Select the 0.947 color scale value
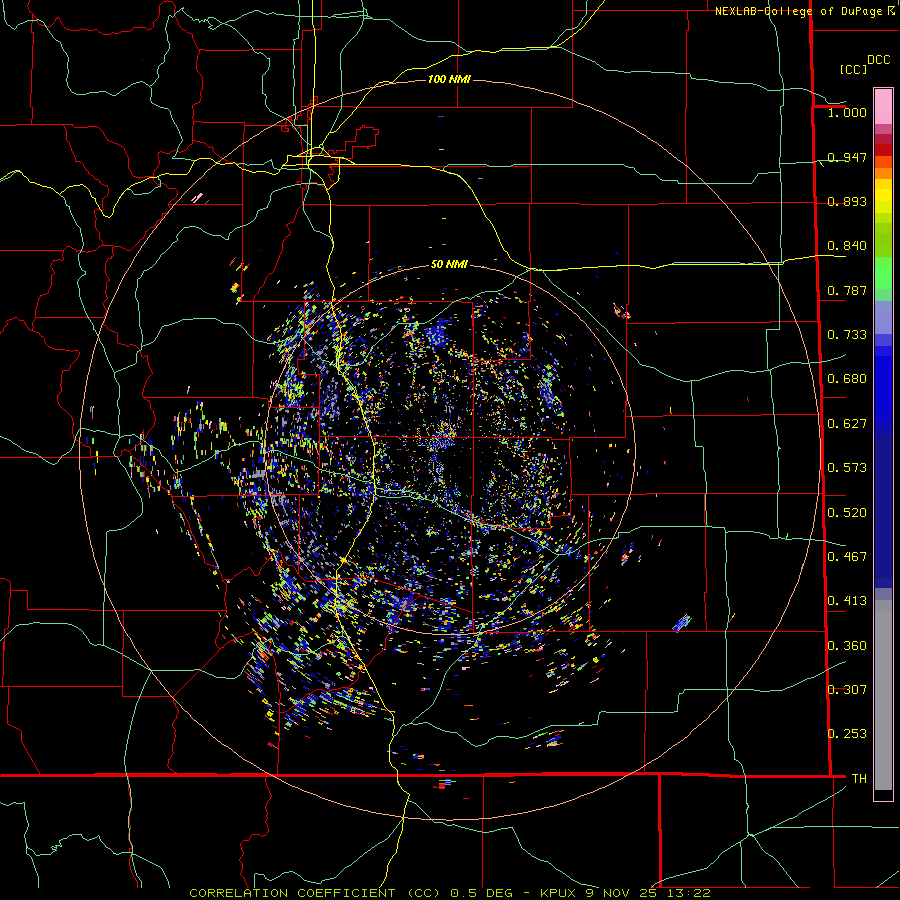 [847, 157]
